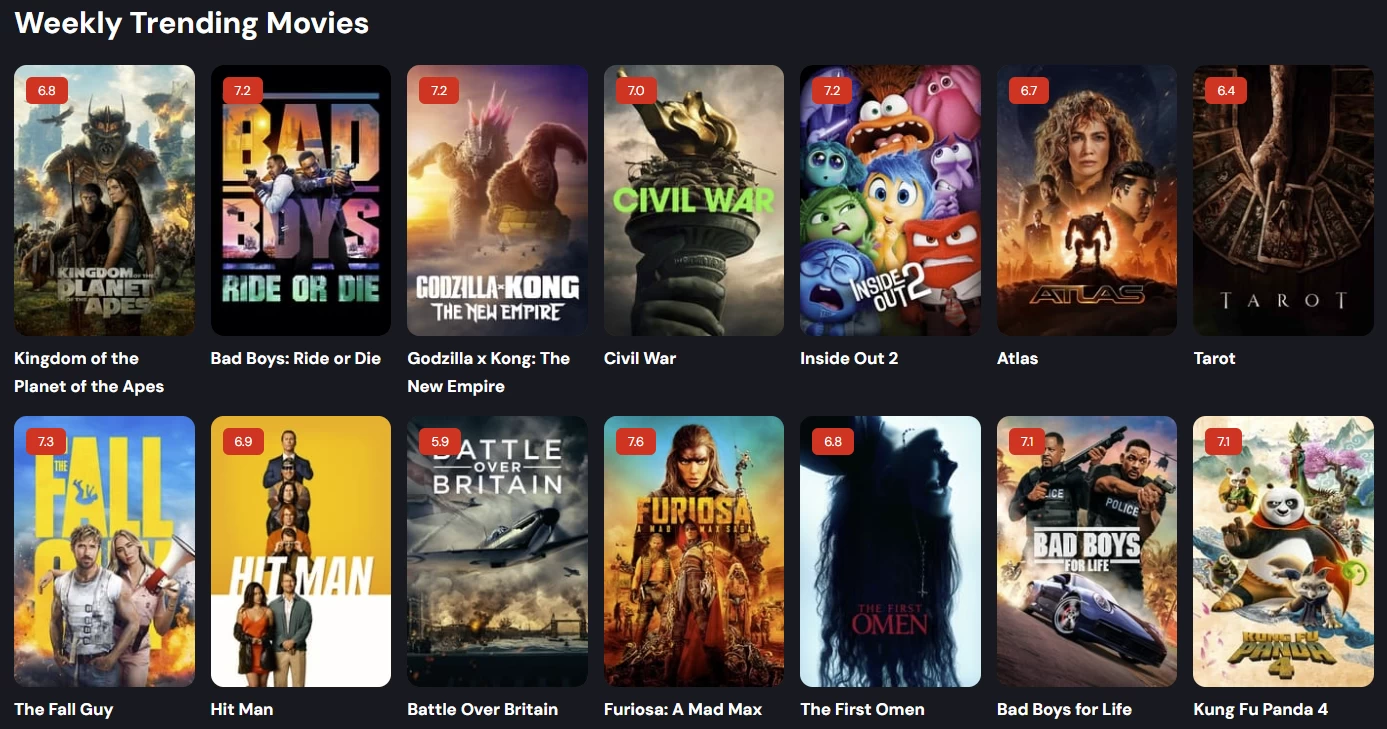Select the Tarot movie poster

point(1283,200)
